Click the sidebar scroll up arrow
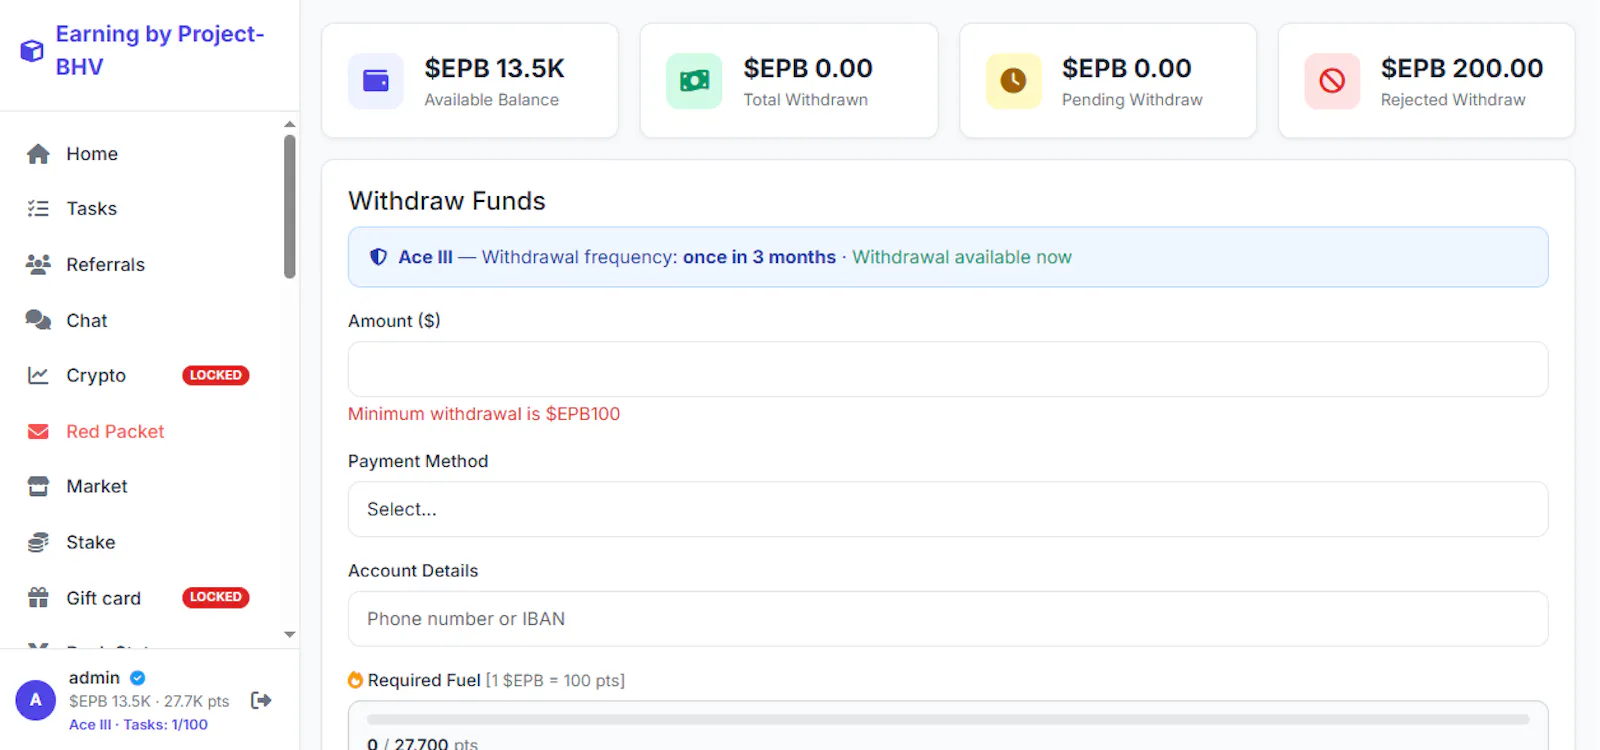 pyautogui.click(x=289, y=125)
